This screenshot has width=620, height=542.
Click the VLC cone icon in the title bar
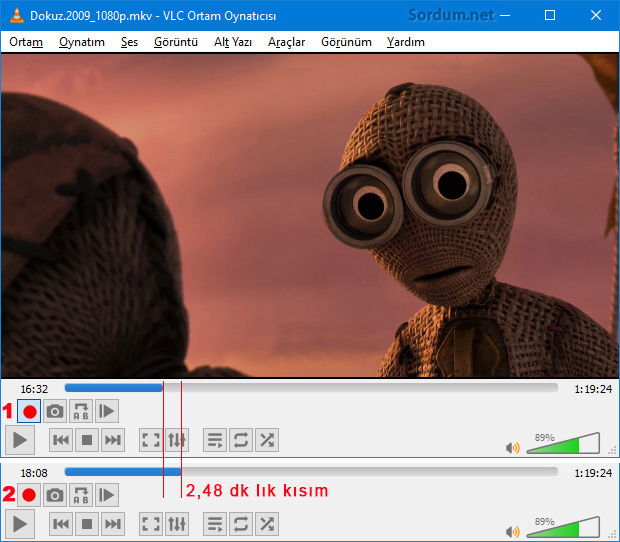tap(17, 15)
